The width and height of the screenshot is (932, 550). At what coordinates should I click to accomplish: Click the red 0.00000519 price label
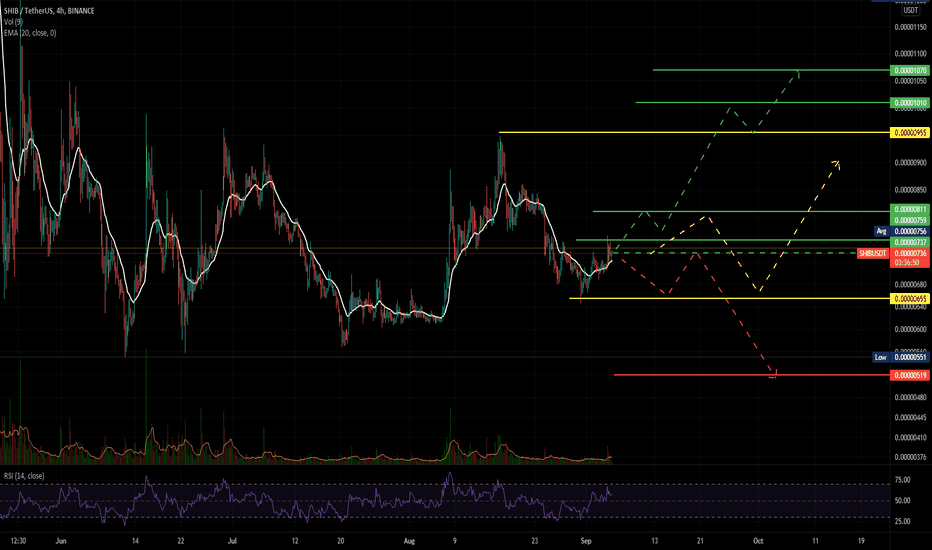point(910,375)
